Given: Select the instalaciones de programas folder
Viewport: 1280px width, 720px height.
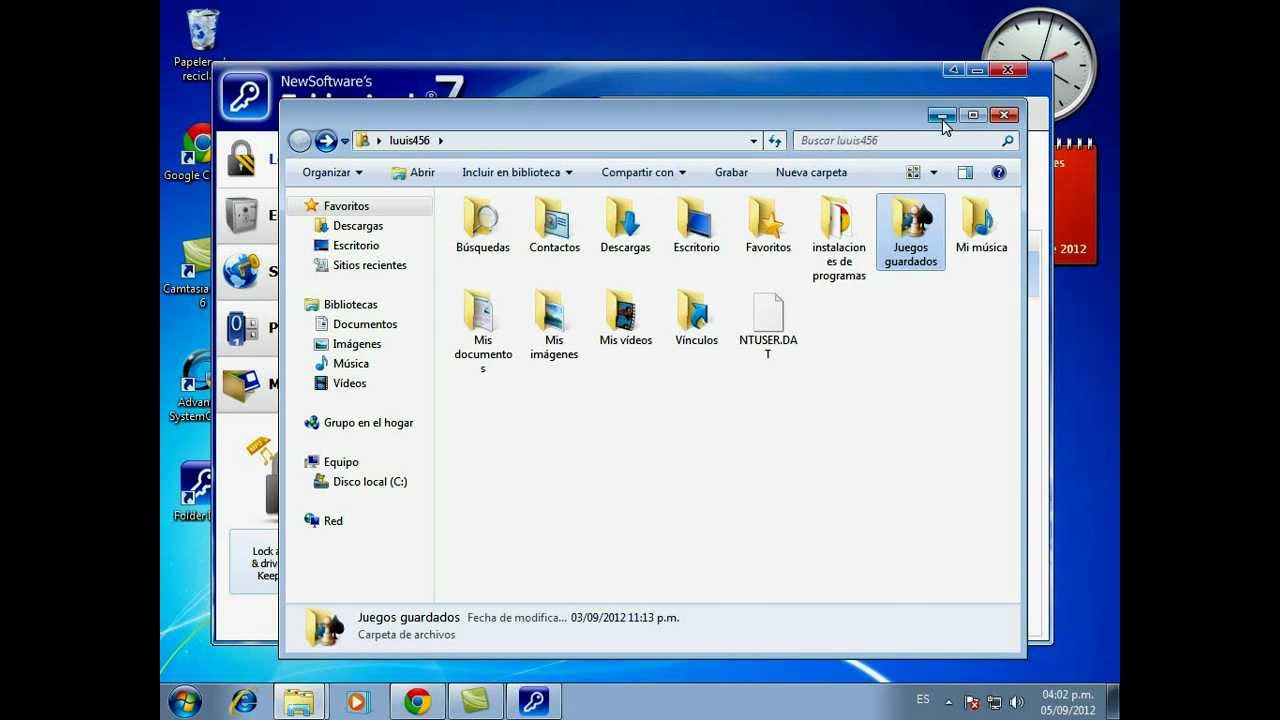Looking at the screenshot, I should [x=839, y=239].
